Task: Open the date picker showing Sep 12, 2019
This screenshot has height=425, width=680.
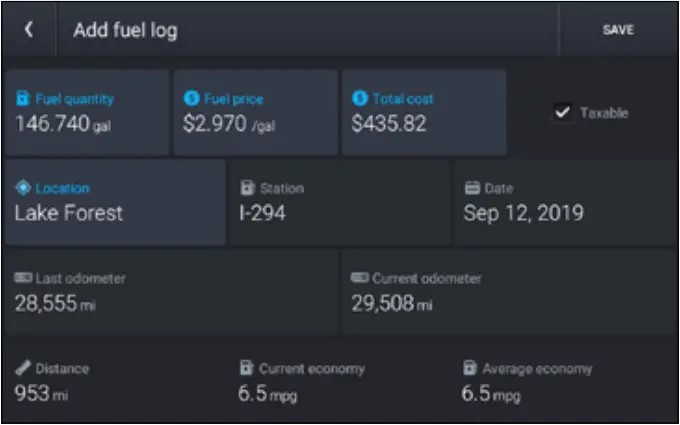Action: coord(523,213)
